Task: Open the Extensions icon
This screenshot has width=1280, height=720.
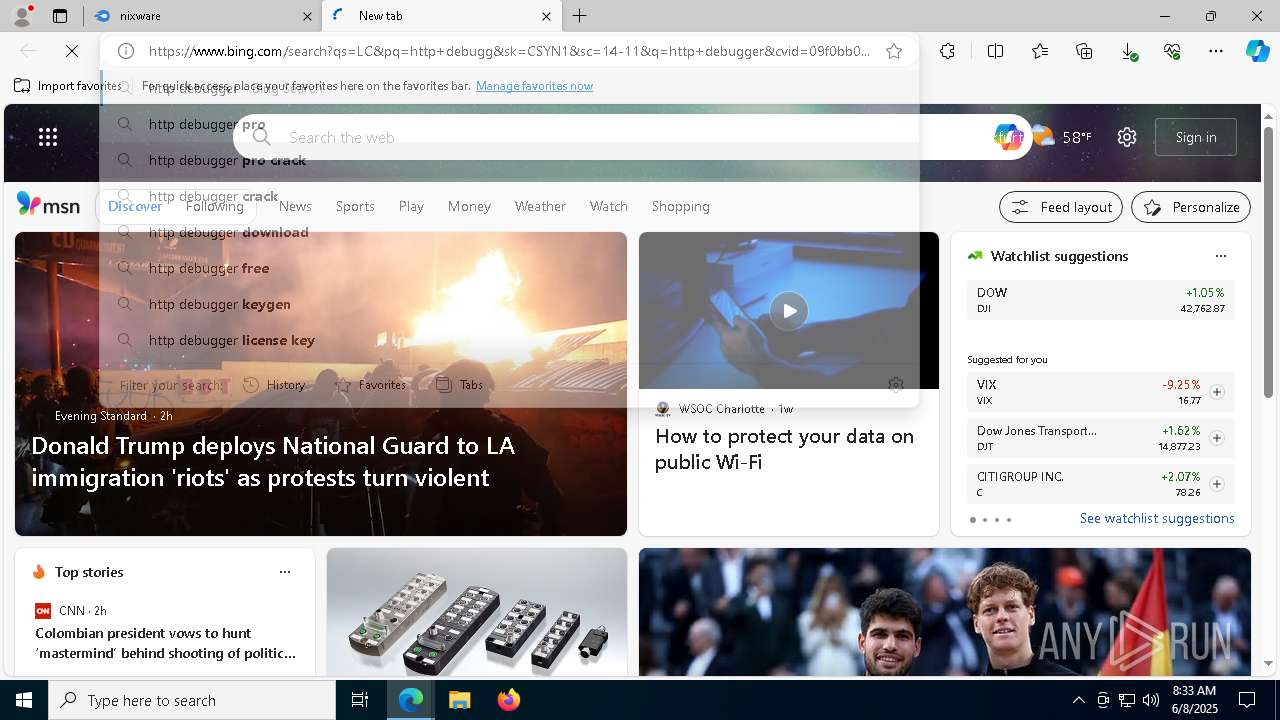Action: tap(947, 51)
